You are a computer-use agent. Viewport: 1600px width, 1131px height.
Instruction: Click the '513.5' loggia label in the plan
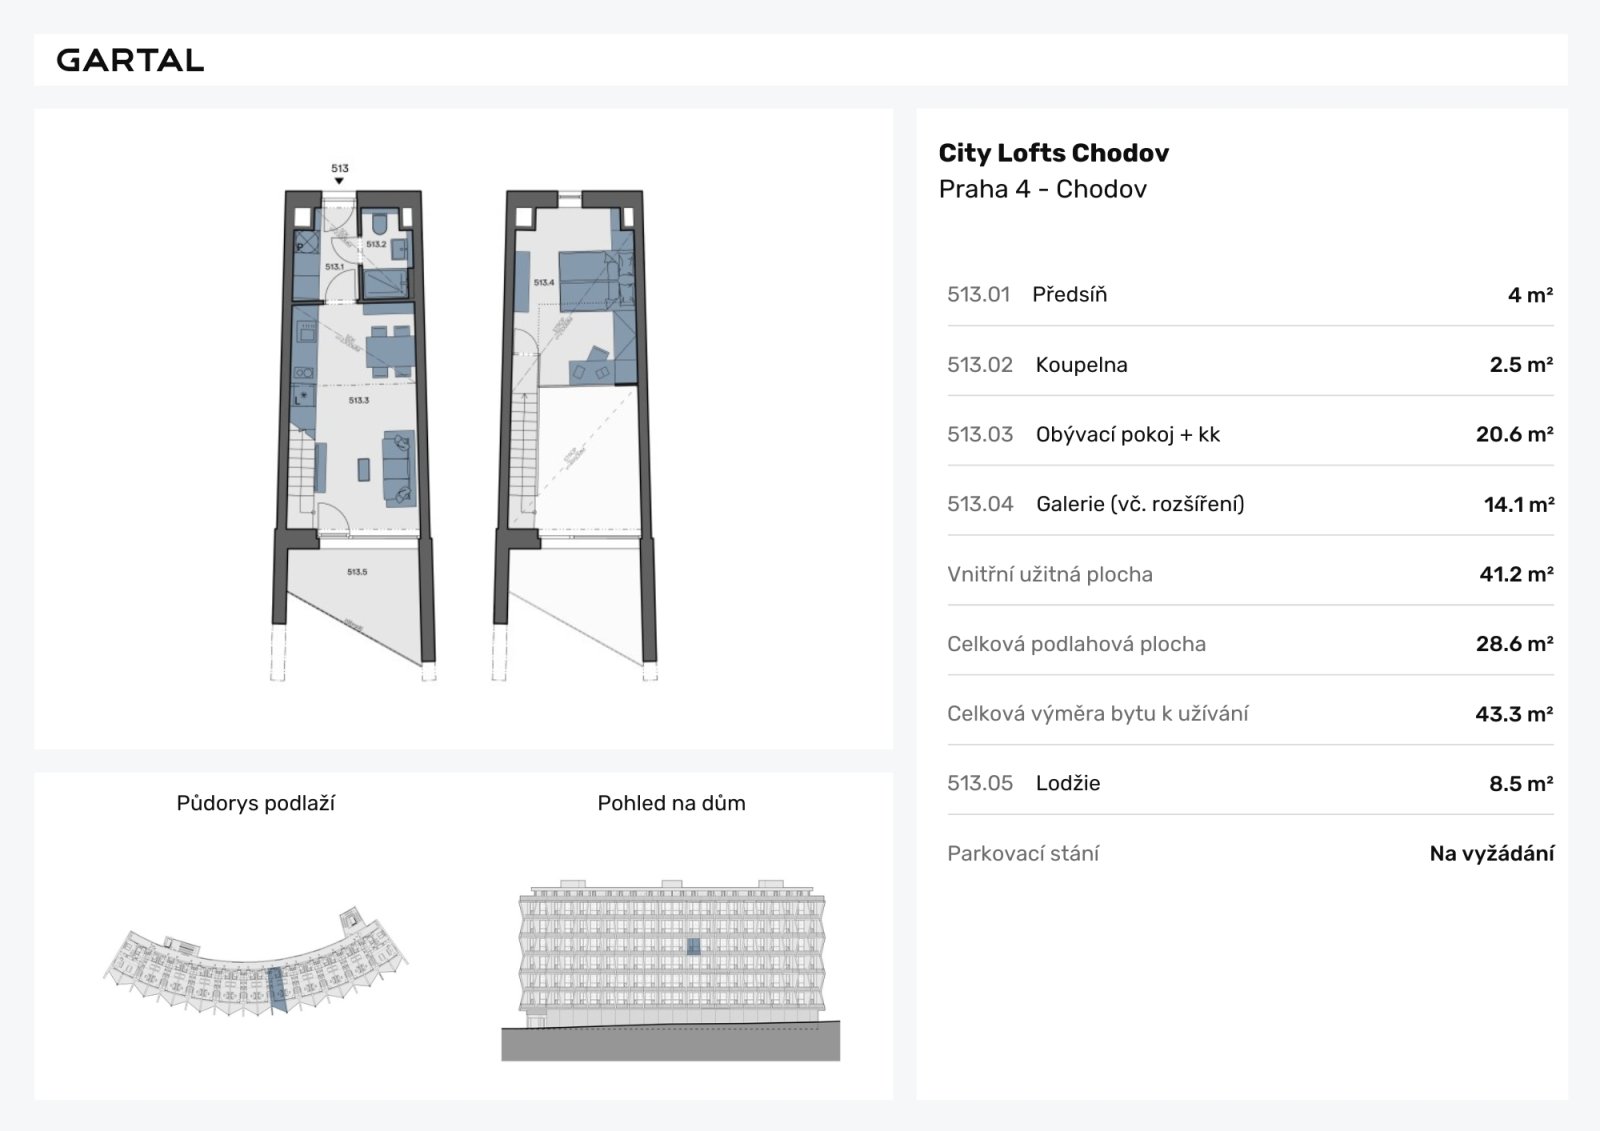[x=357, y=572]
